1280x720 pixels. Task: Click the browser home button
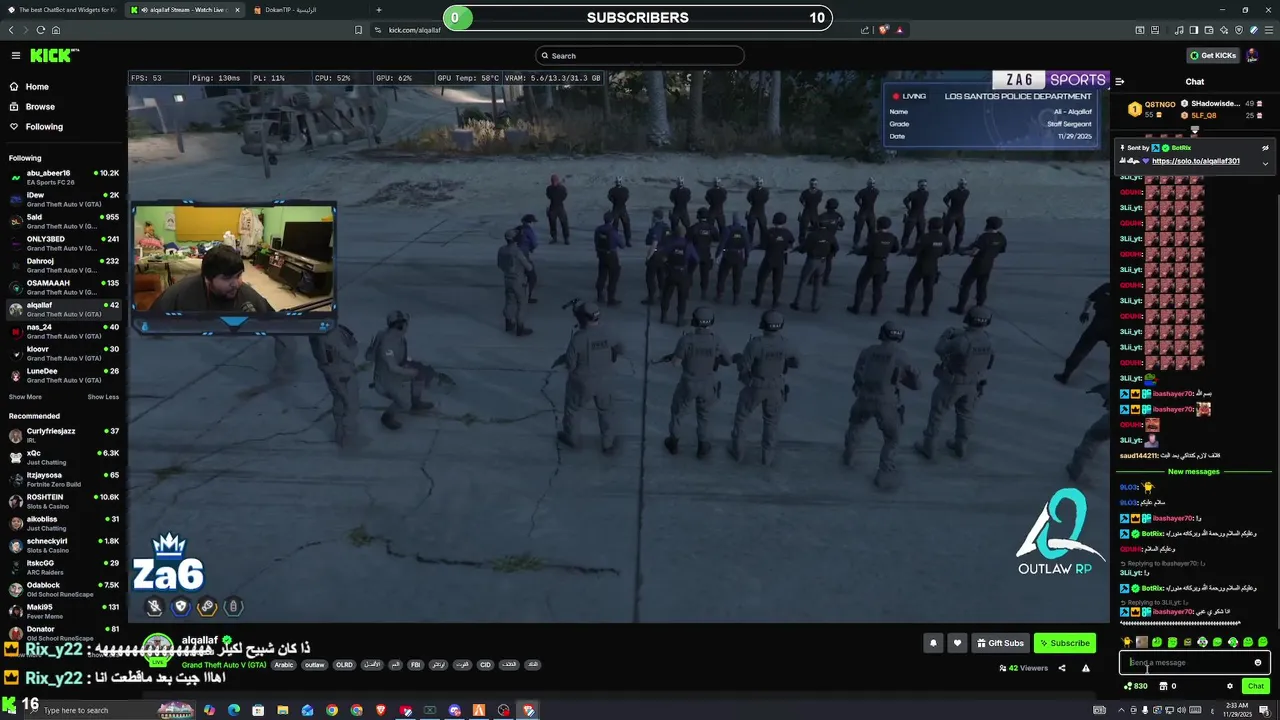coord(57,30)
